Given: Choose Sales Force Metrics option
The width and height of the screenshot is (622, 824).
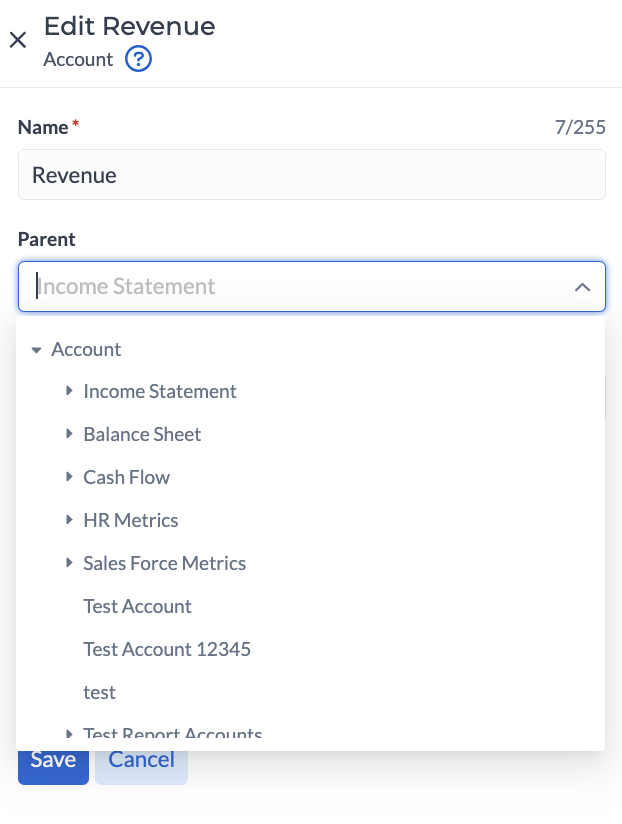Looking at the screenshot, I should (x=165, y=563).
